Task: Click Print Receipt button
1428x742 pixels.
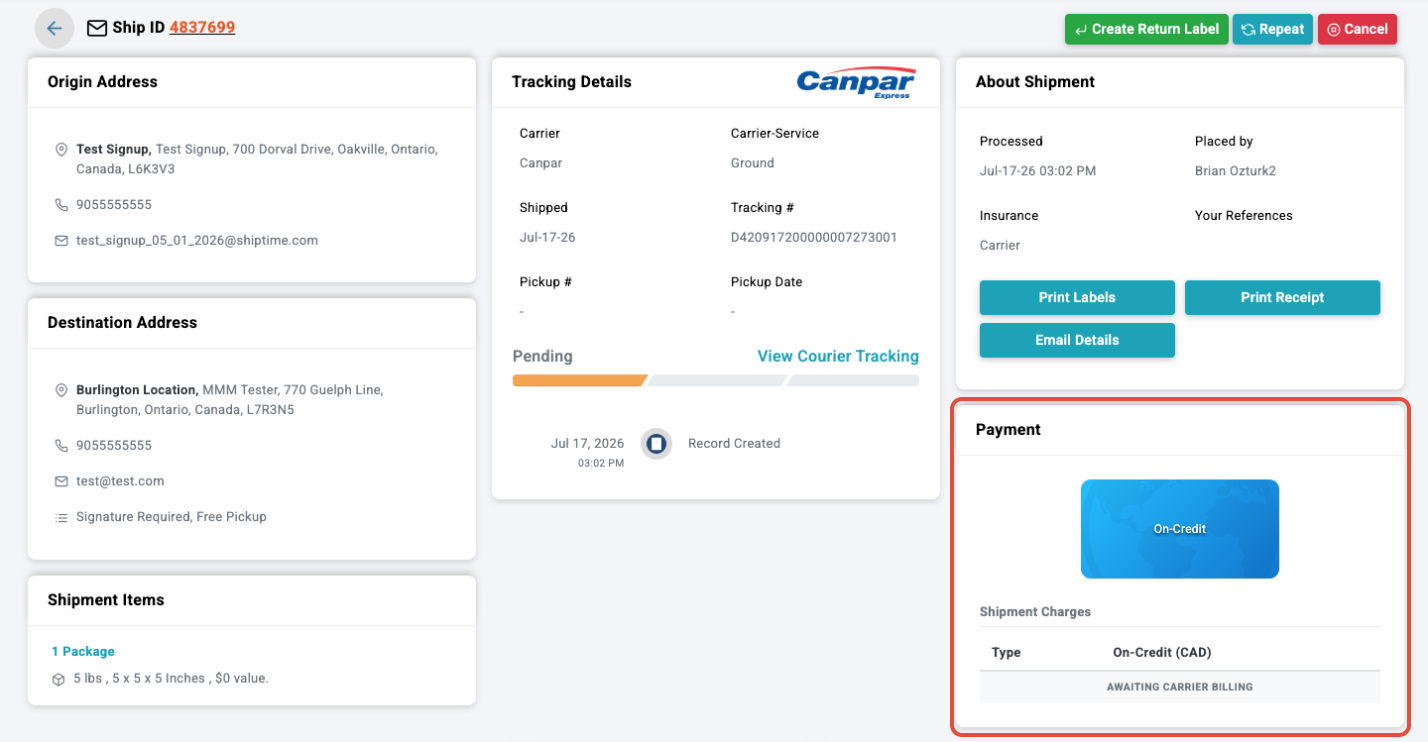Action: pyautogui.click(x=1282, y=298)
